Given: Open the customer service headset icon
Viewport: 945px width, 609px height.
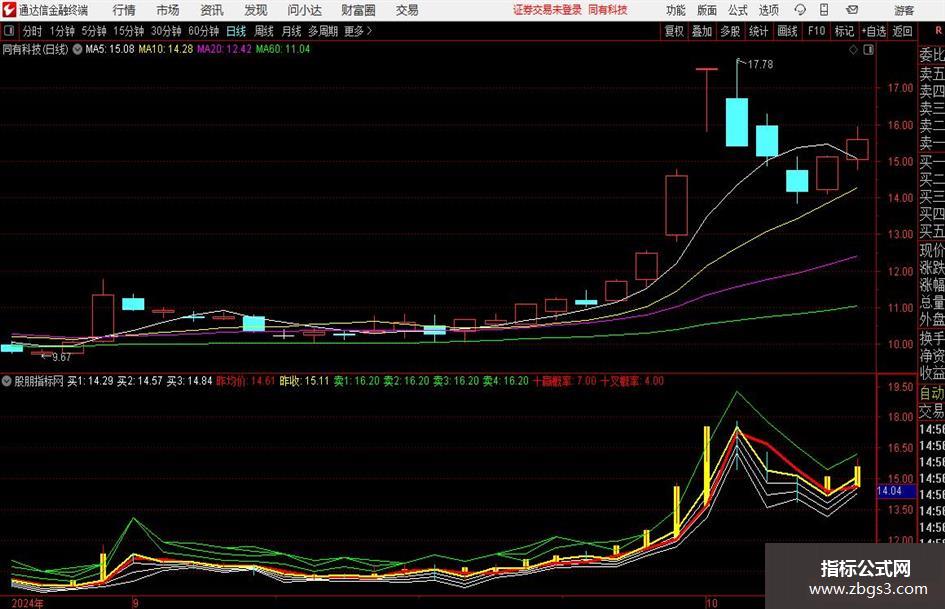Looking at the screenshot, I should pos(800,10).
